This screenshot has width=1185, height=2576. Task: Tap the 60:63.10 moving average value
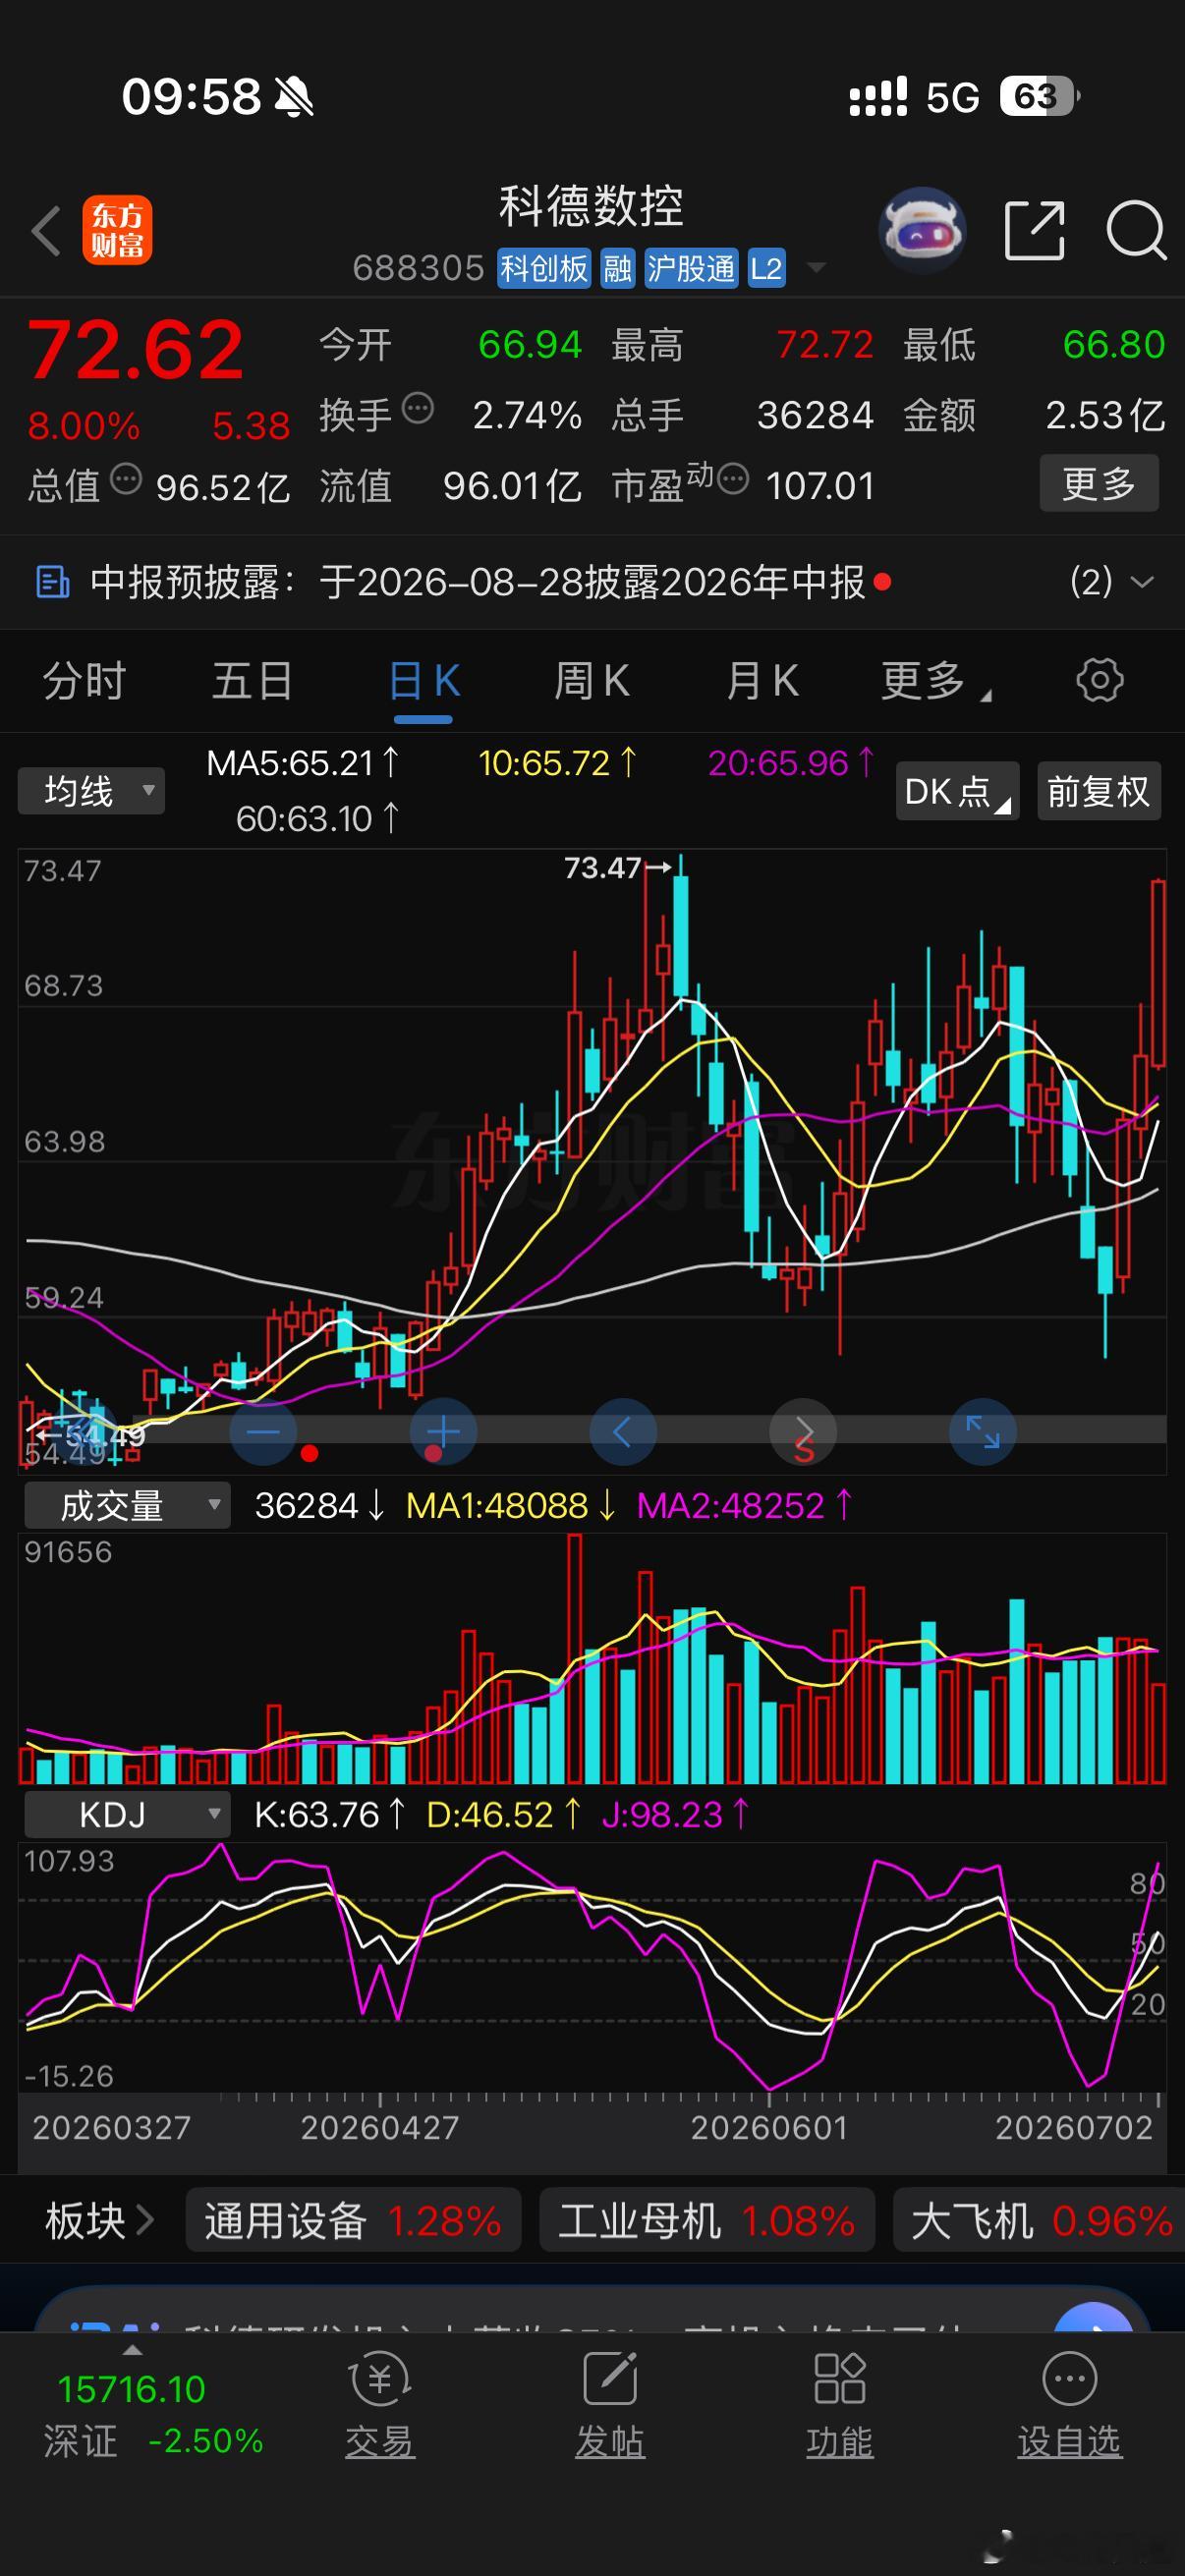[x=317, y=819]
